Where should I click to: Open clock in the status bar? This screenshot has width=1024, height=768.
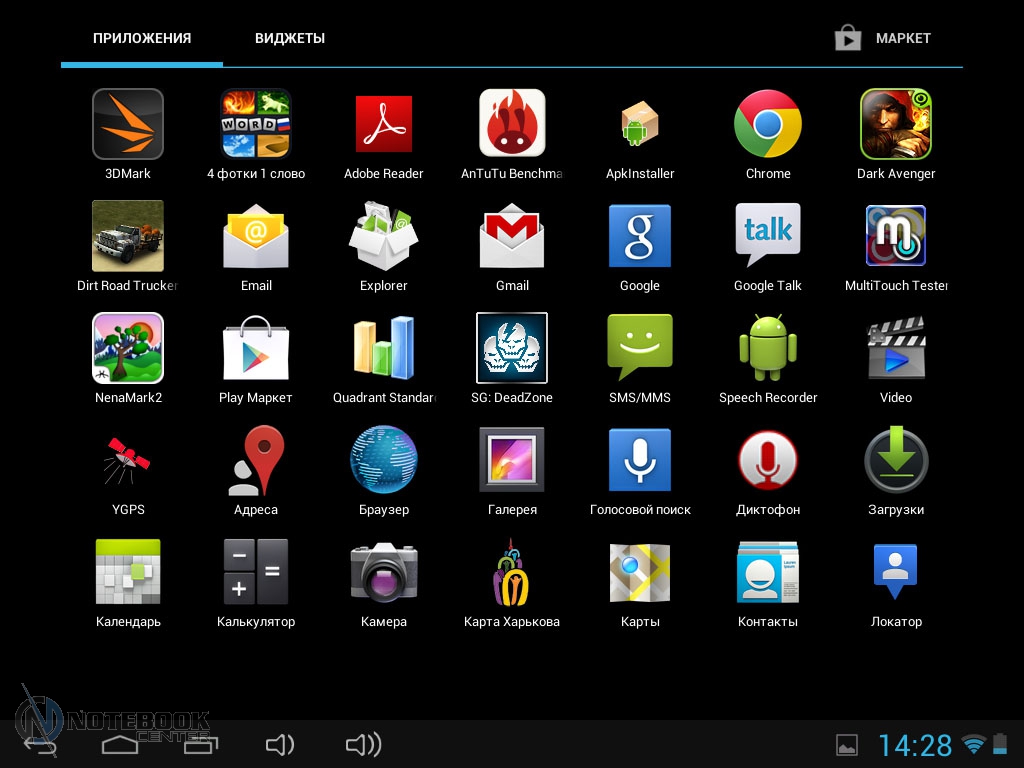[x=915, y=745]
